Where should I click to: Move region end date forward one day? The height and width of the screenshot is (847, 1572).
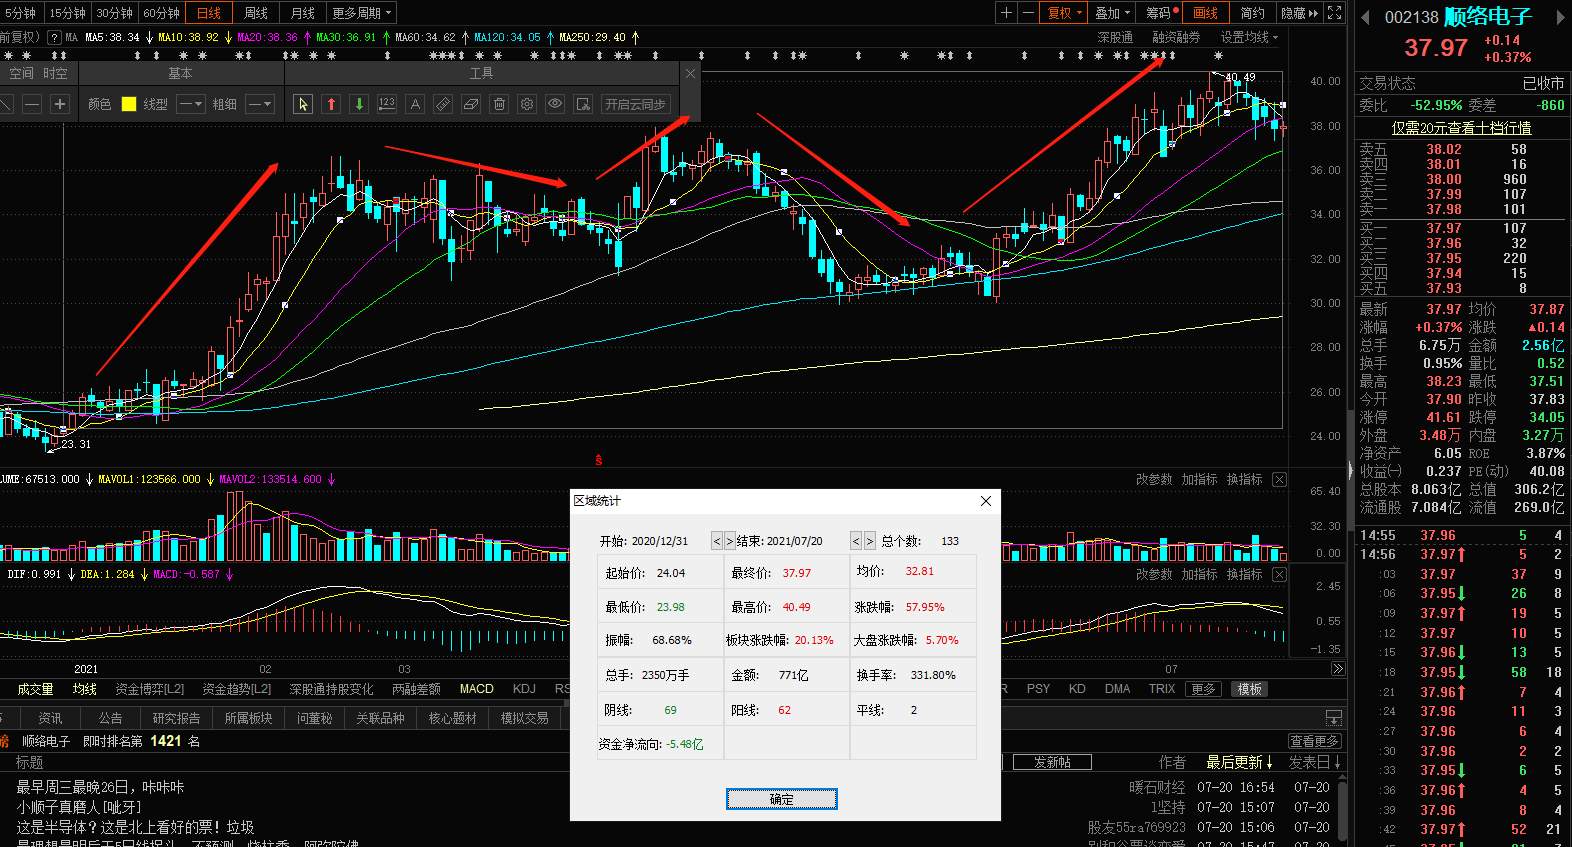[x=869, y=541]
